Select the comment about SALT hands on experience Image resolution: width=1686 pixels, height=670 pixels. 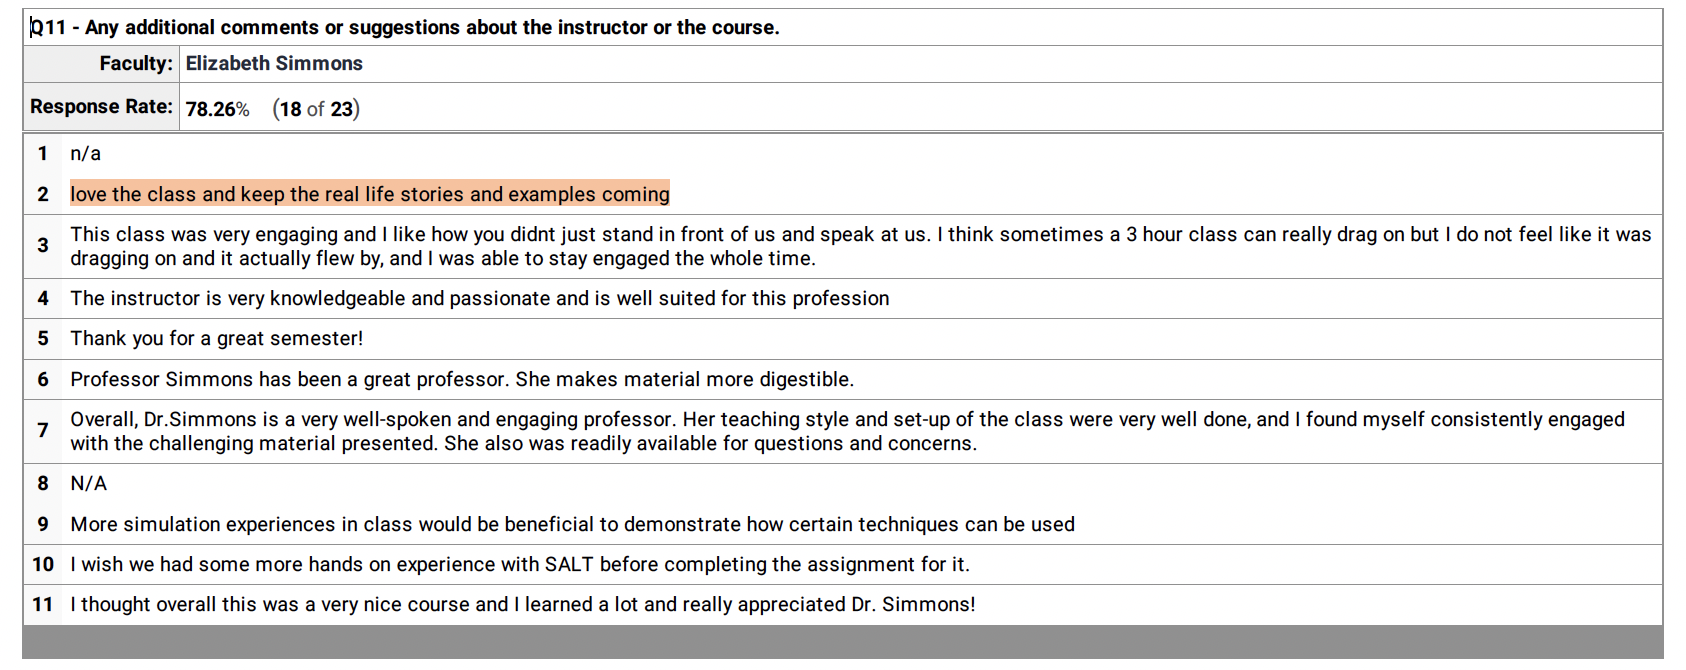coord(519,565)
